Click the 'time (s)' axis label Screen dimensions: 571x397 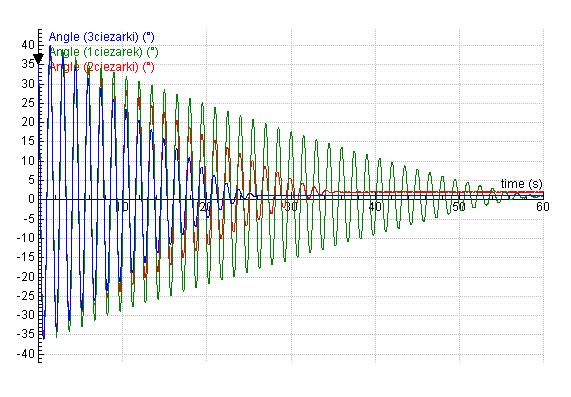(x=521, y=184)
